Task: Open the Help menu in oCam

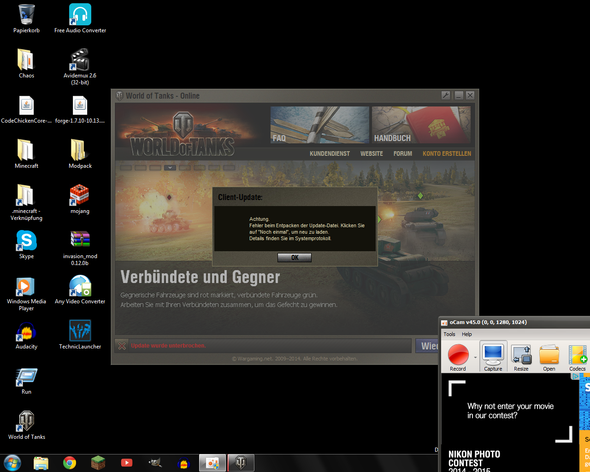Action: point(467,334)
